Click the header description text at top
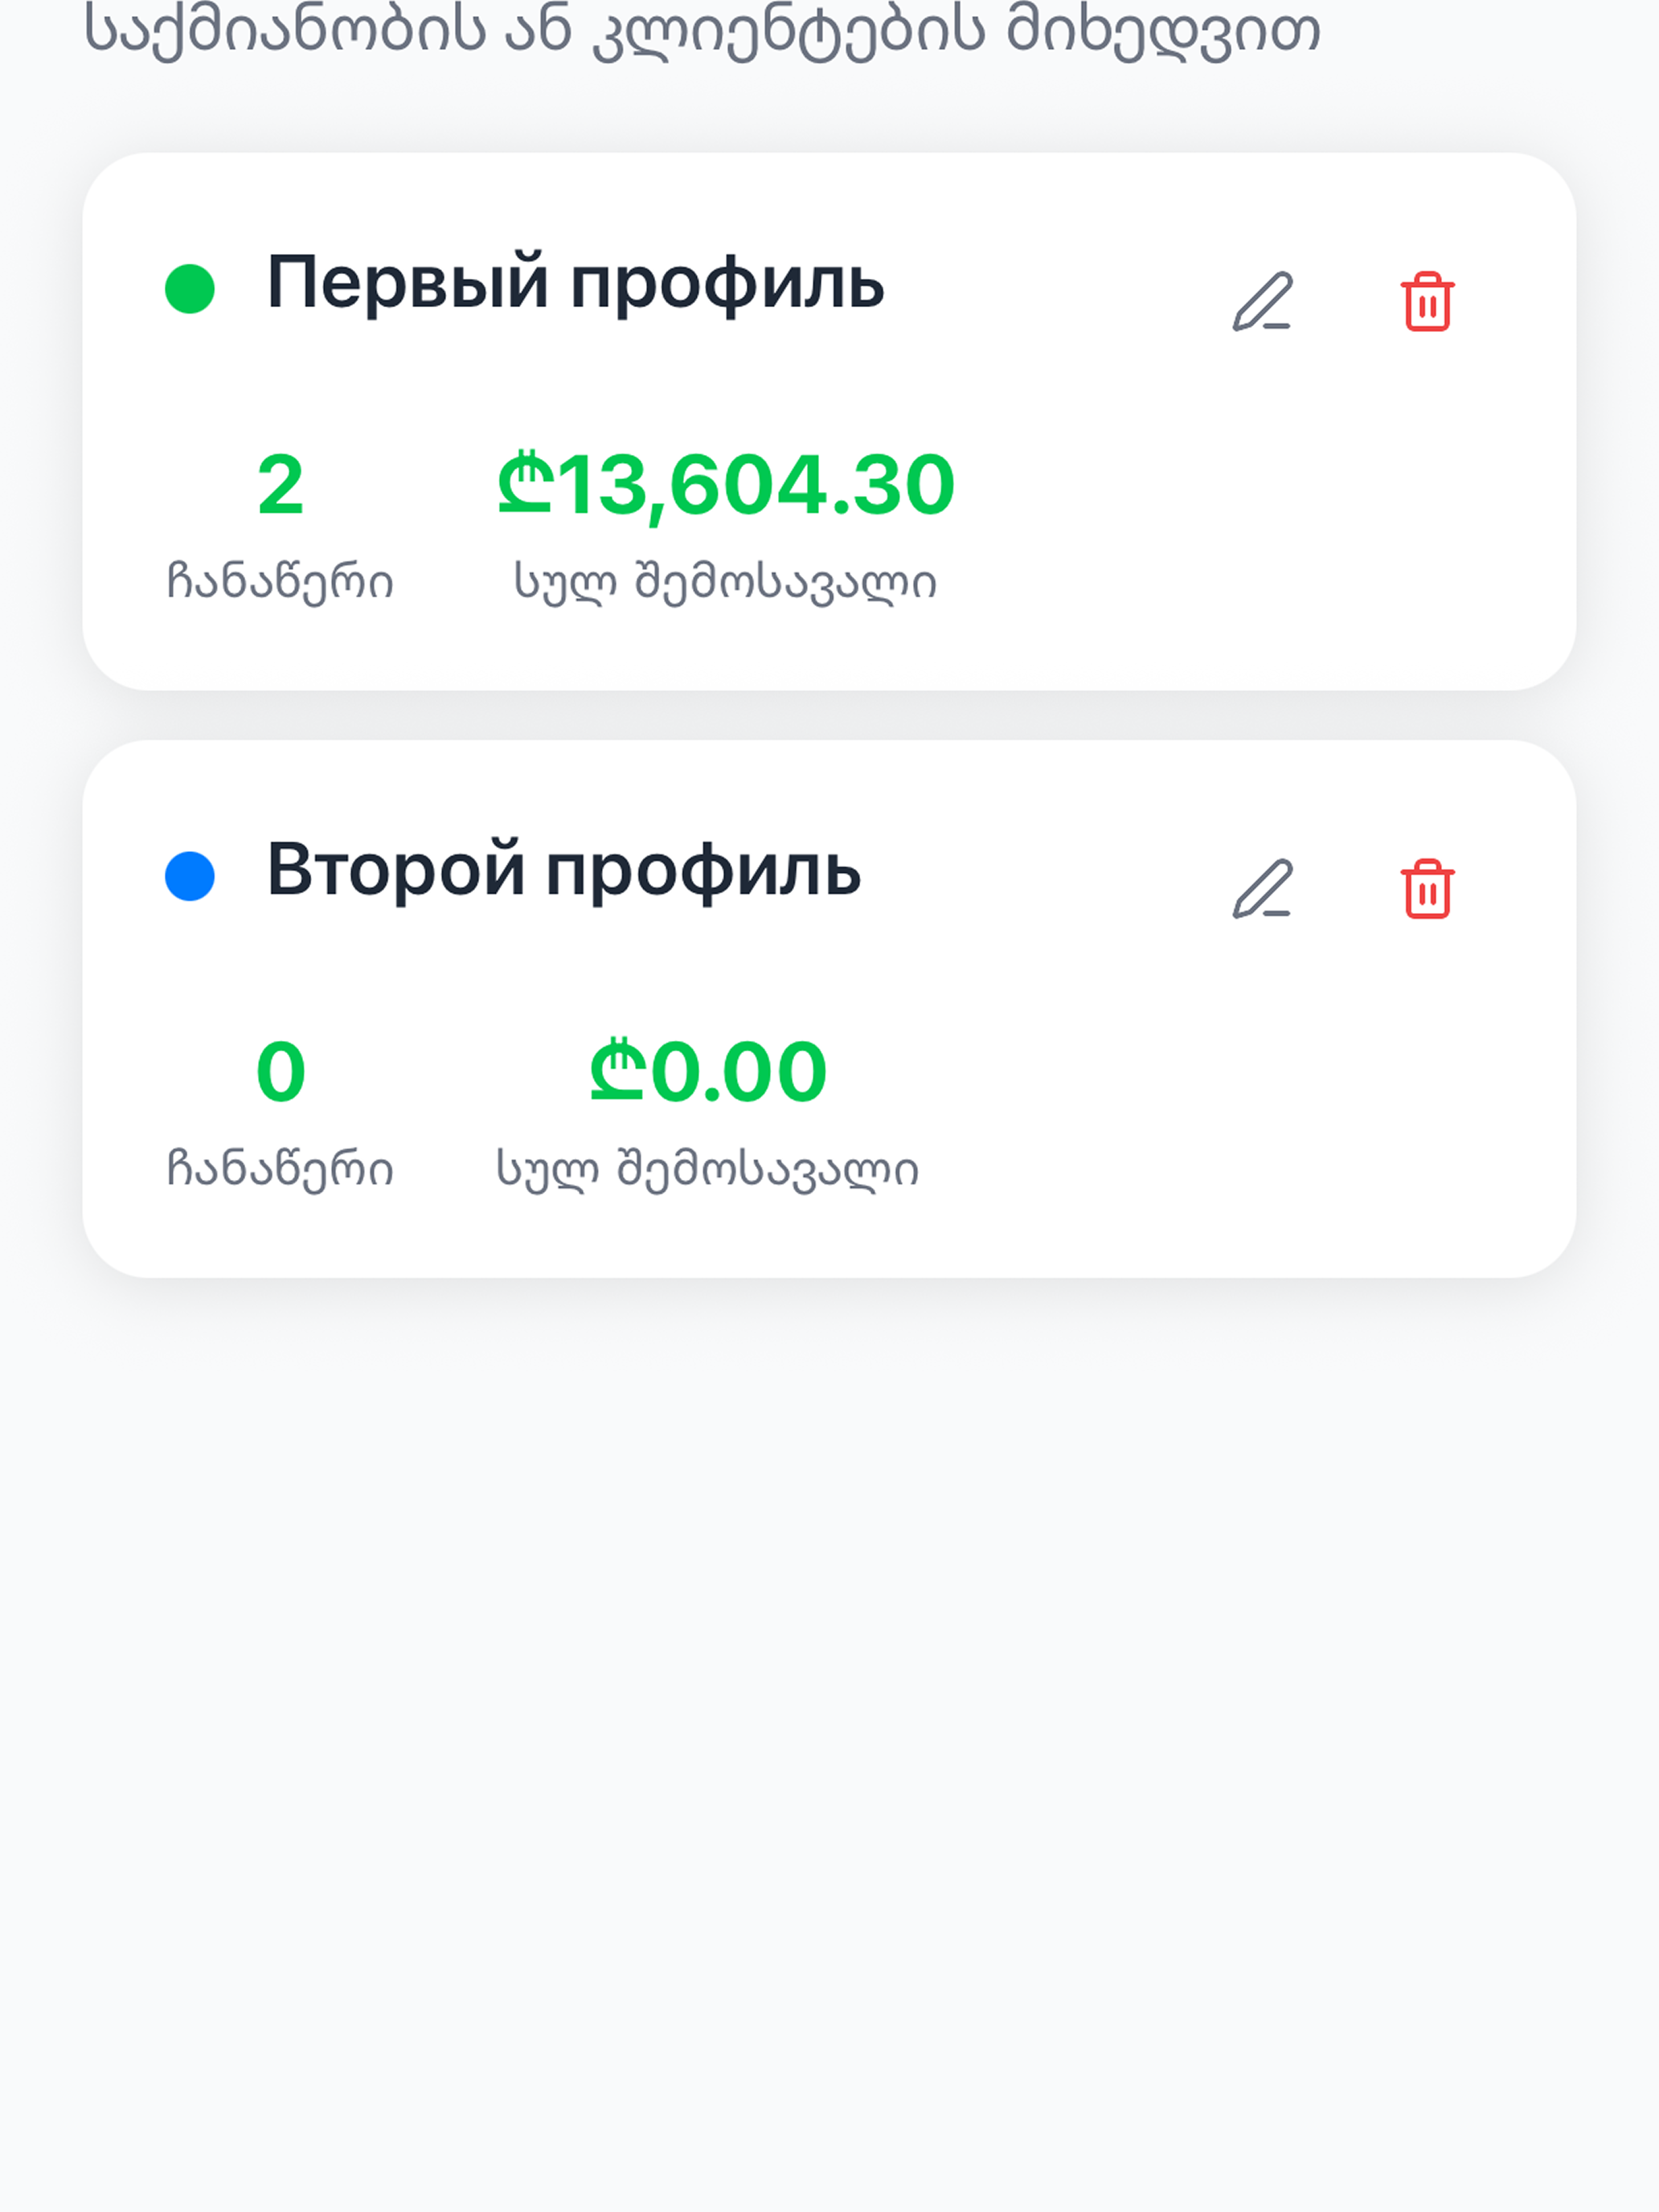Image resolution: width=1659 pixels, height=2212 pixels. point(702,30)
